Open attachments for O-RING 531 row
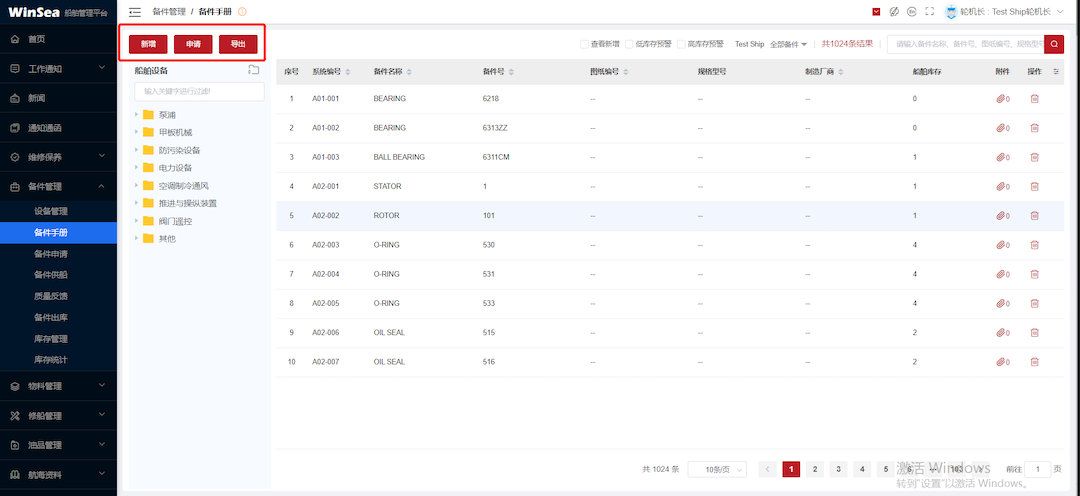This screenshot has width=1080, height=496. (x=1003, y=275)
